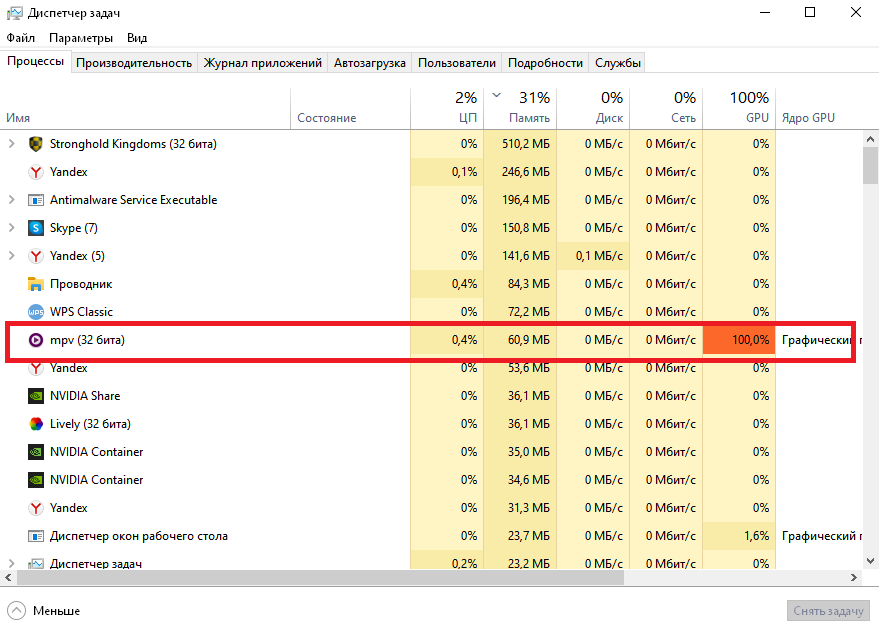Viewport: 879px width, 630px height.
Task: Sort by the Диск column header
Action: point(593,109)
